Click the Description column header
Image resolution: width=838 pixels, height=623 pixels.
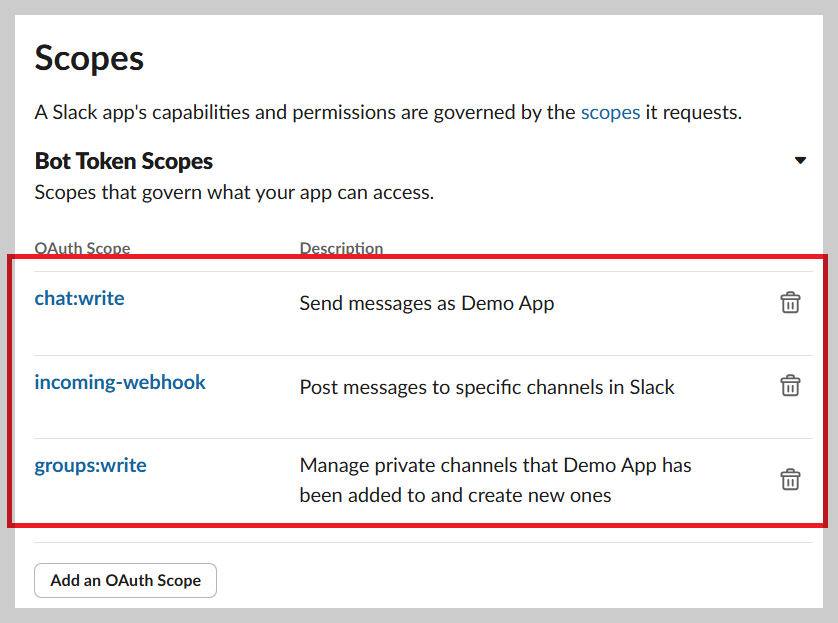click(x=341, y=248)
